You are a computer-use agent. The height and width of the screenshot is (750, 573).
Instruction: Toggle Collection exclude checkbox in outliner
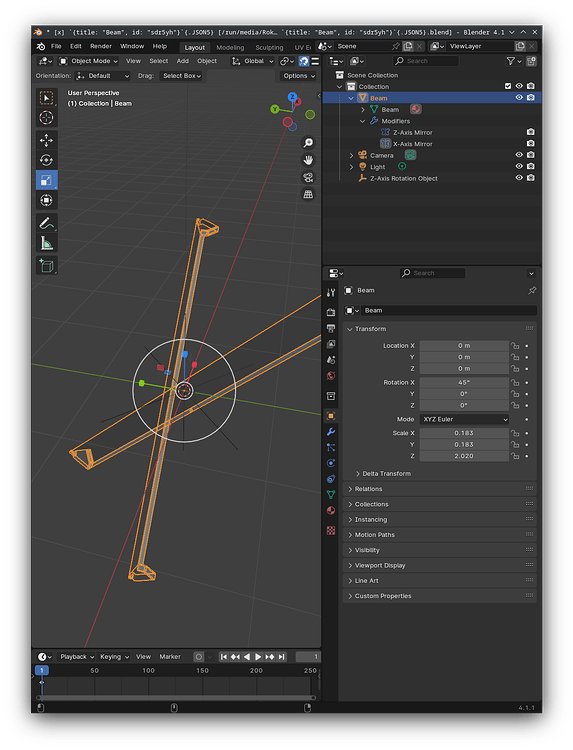[508, 86]
